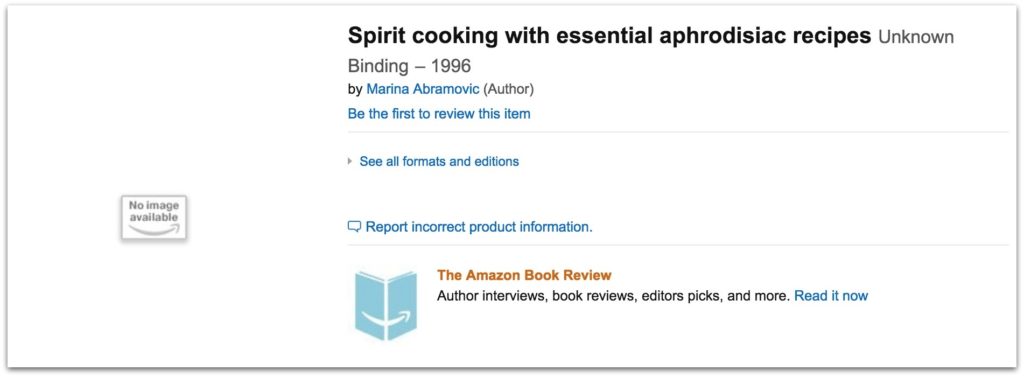The image size is (1024, 377).
Task: Open author Marina Abramovic's page
Action: pyautogui.click(x=423, y=89)
